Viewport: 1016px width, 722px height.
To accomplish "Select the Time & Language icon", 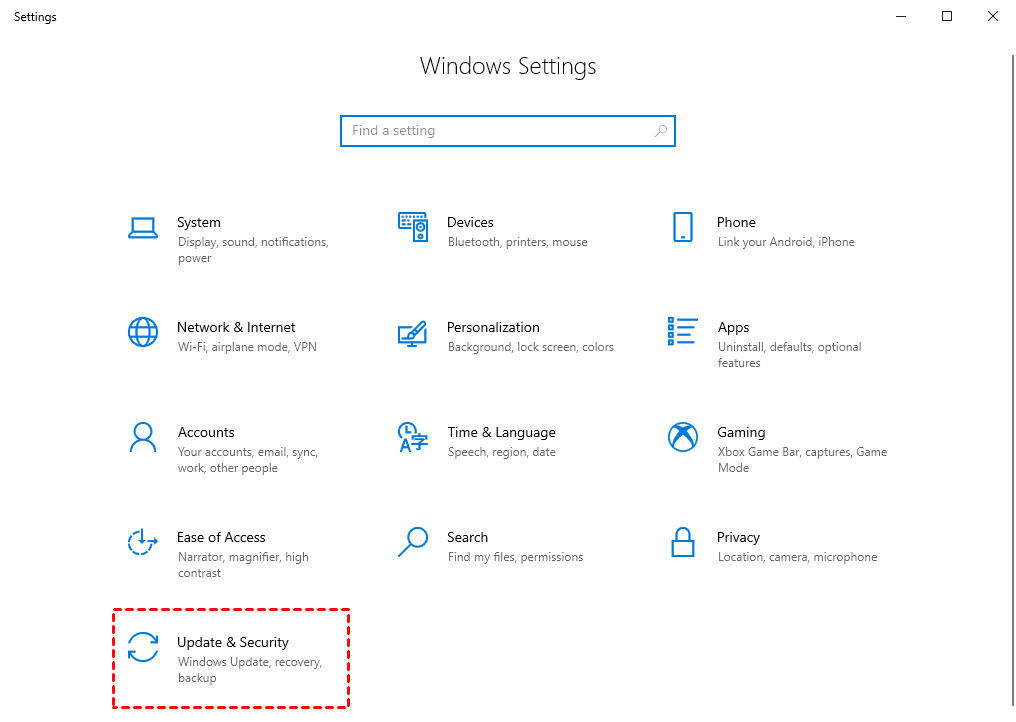I will (412, 437).
